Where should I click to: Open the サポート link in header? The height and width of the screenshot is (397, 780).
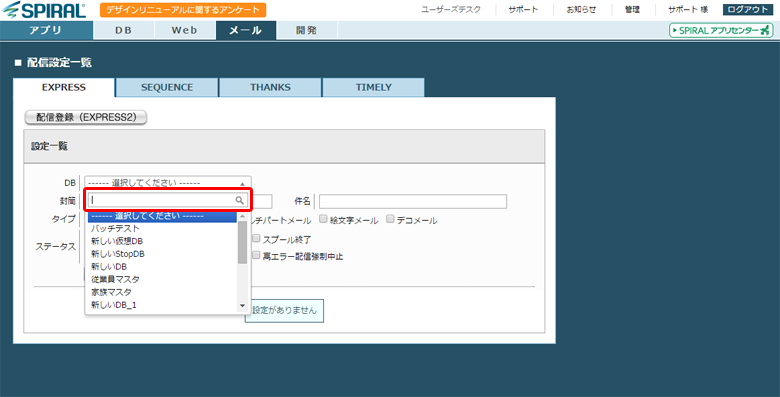[523, 9]
